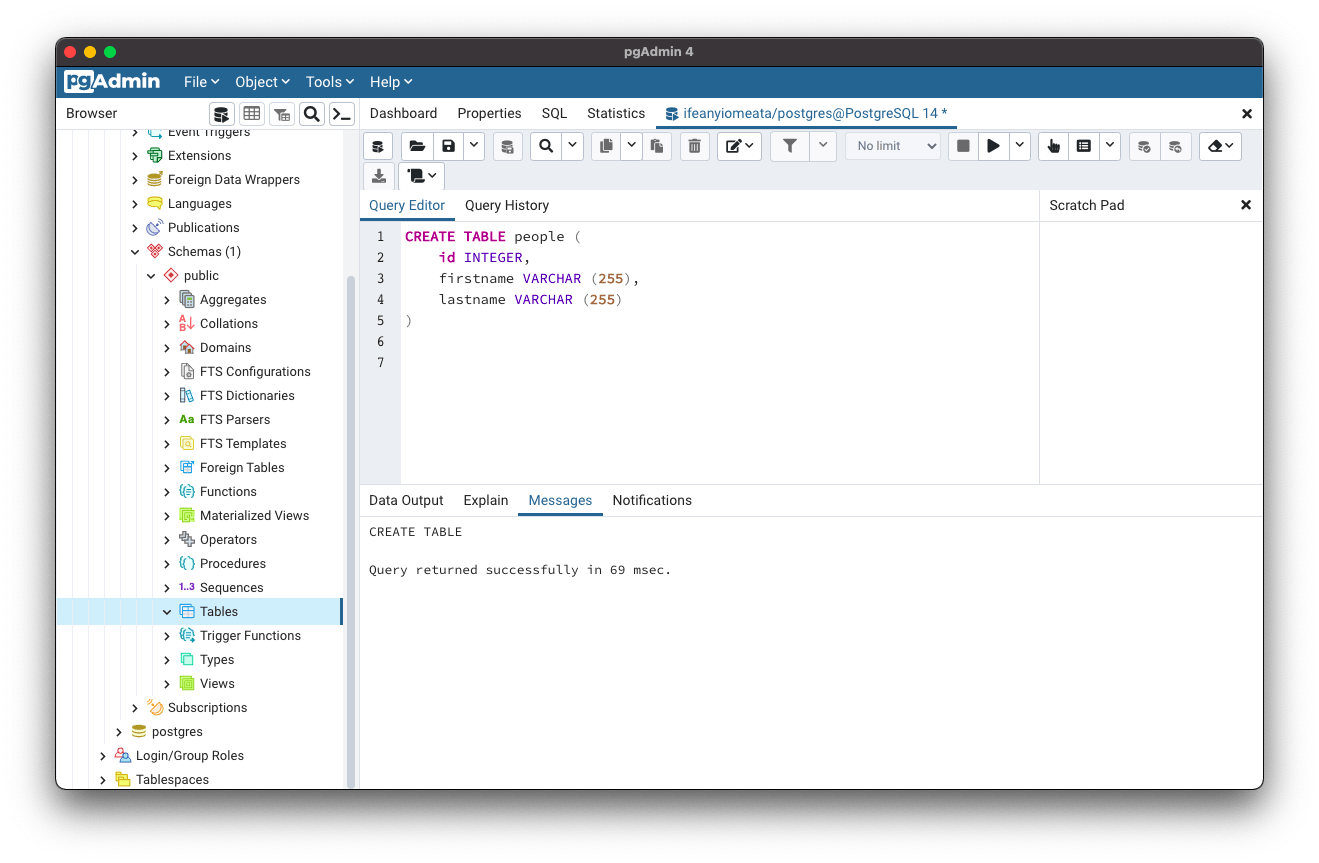Save the query with floppy disk icon
This screenshot has height=863, width=1319.
tap(448, 146)
